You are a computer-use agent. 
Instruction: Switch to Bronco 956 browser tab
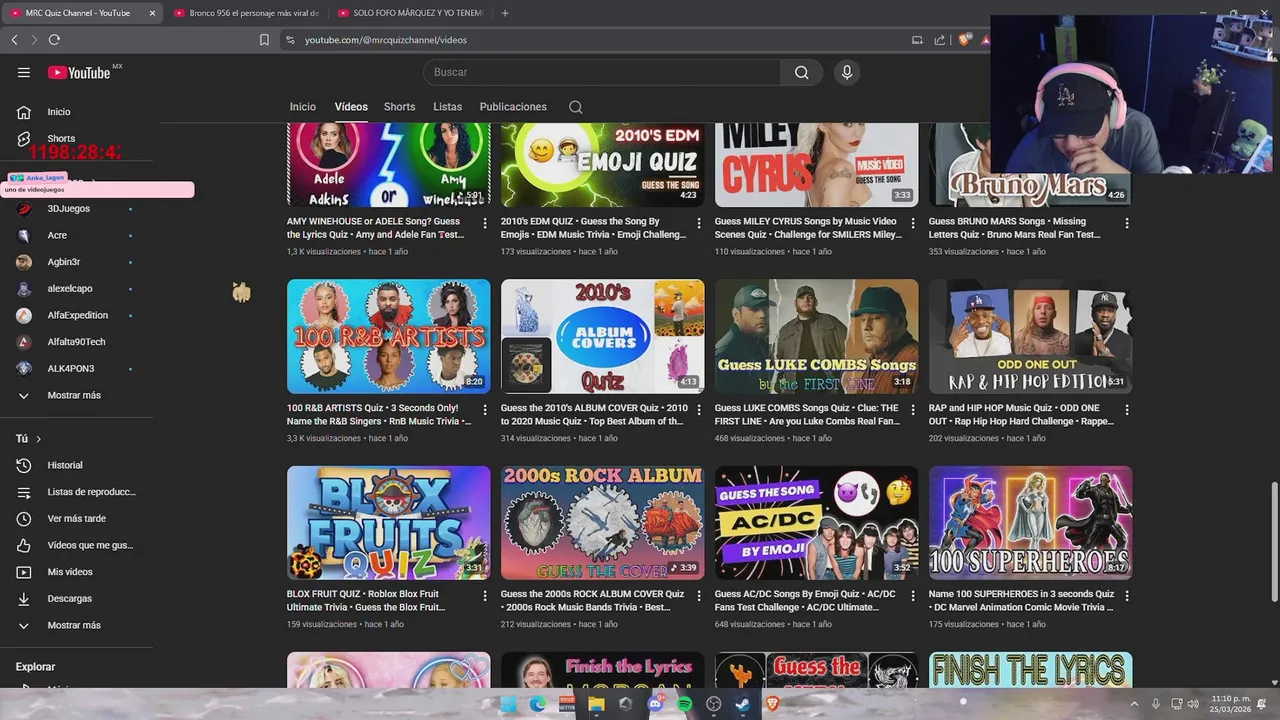point(245,13)
